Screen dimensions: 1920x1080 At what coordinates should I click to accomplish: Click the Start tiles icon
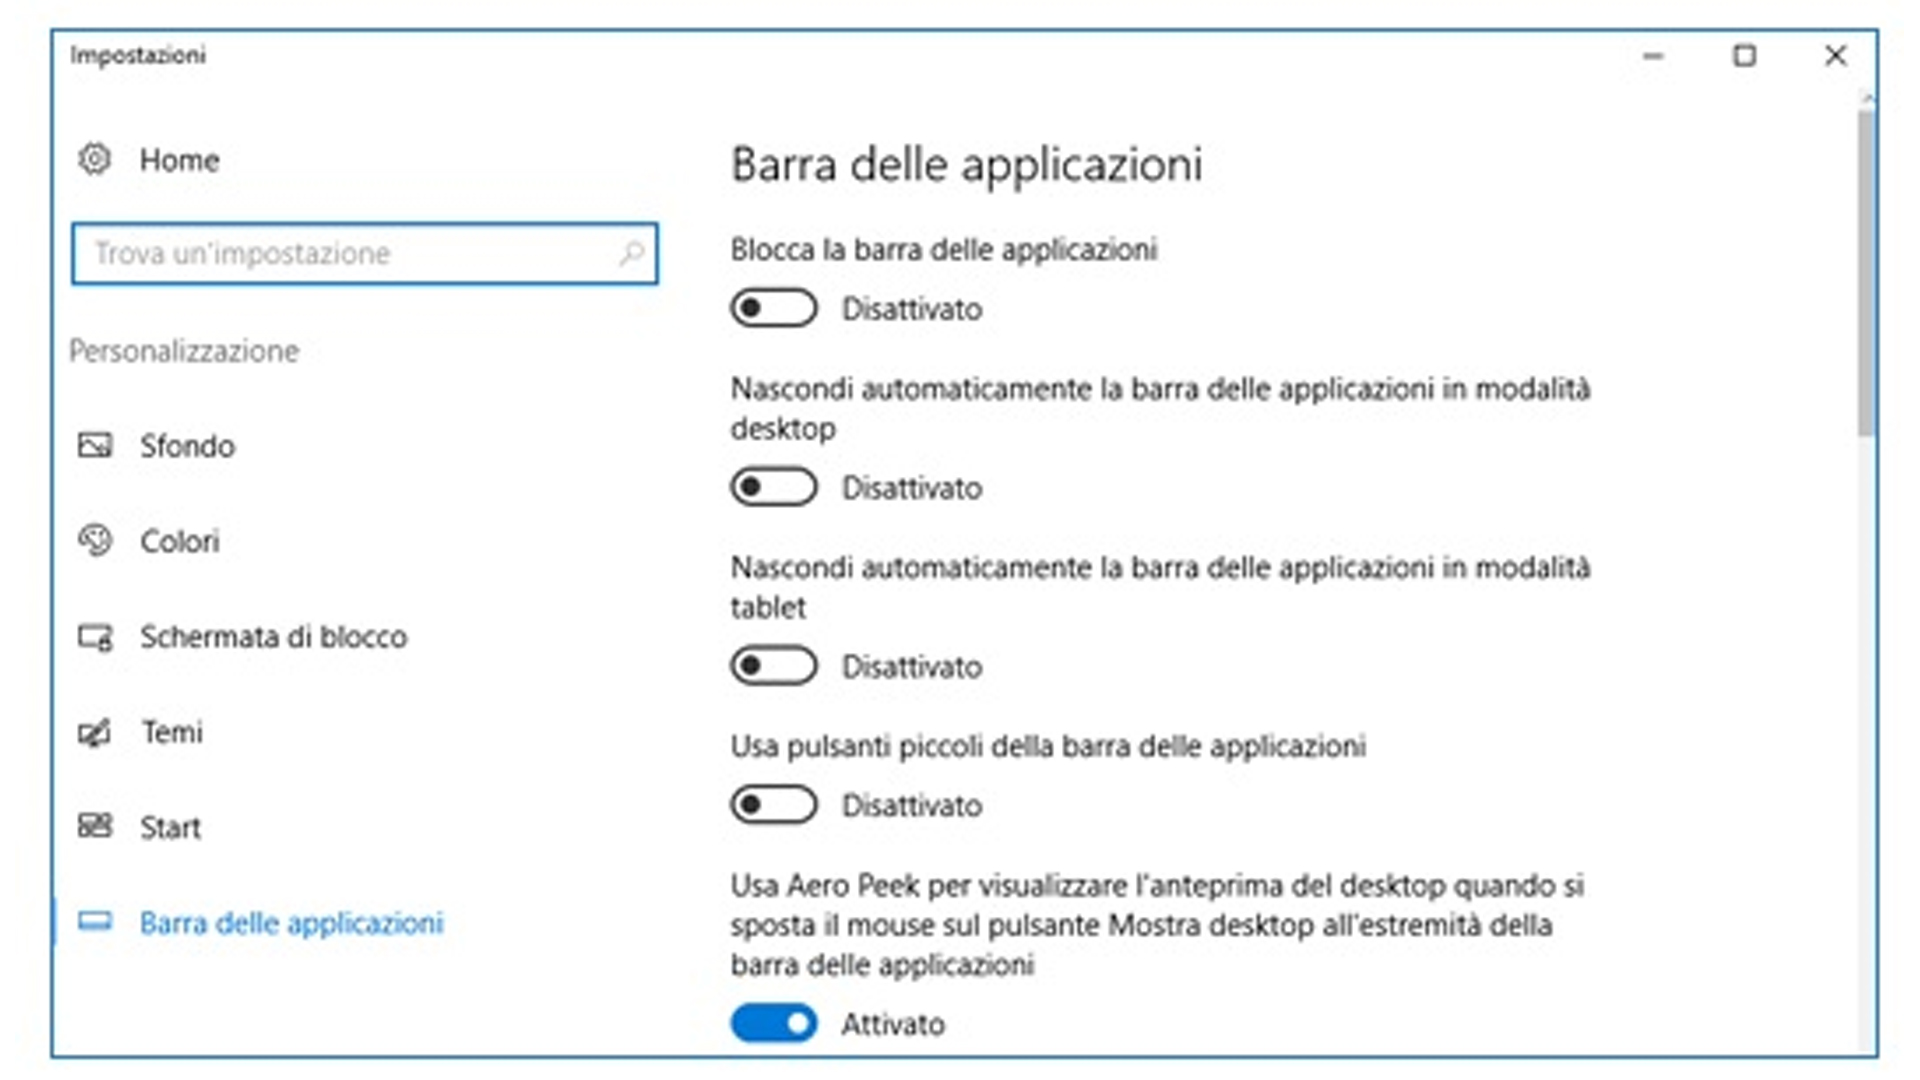click(x=95, y=827)
